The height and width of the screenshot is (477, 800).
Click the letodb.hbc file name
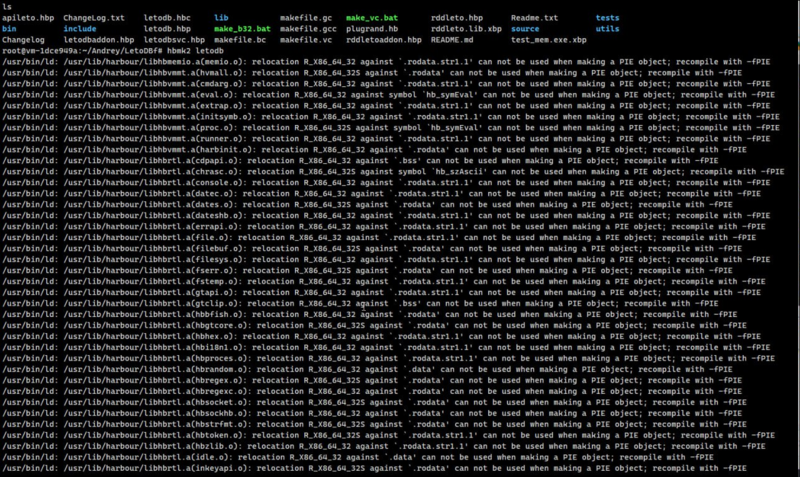167,18
